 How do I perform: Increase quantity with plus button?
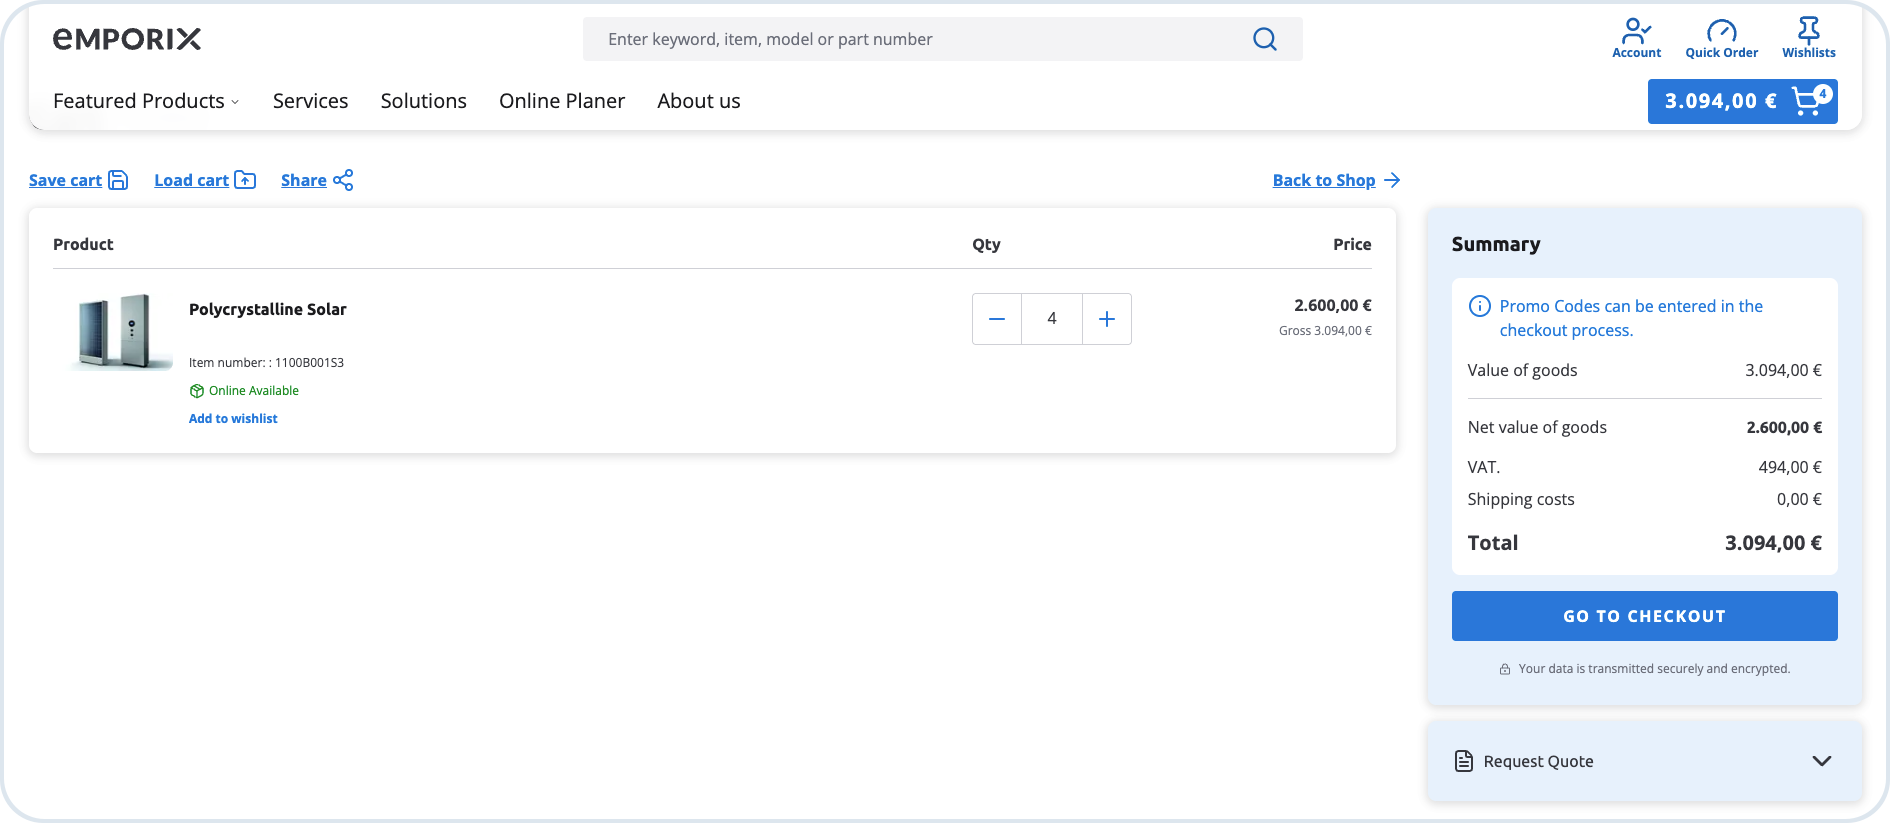tap(1107, 319)
